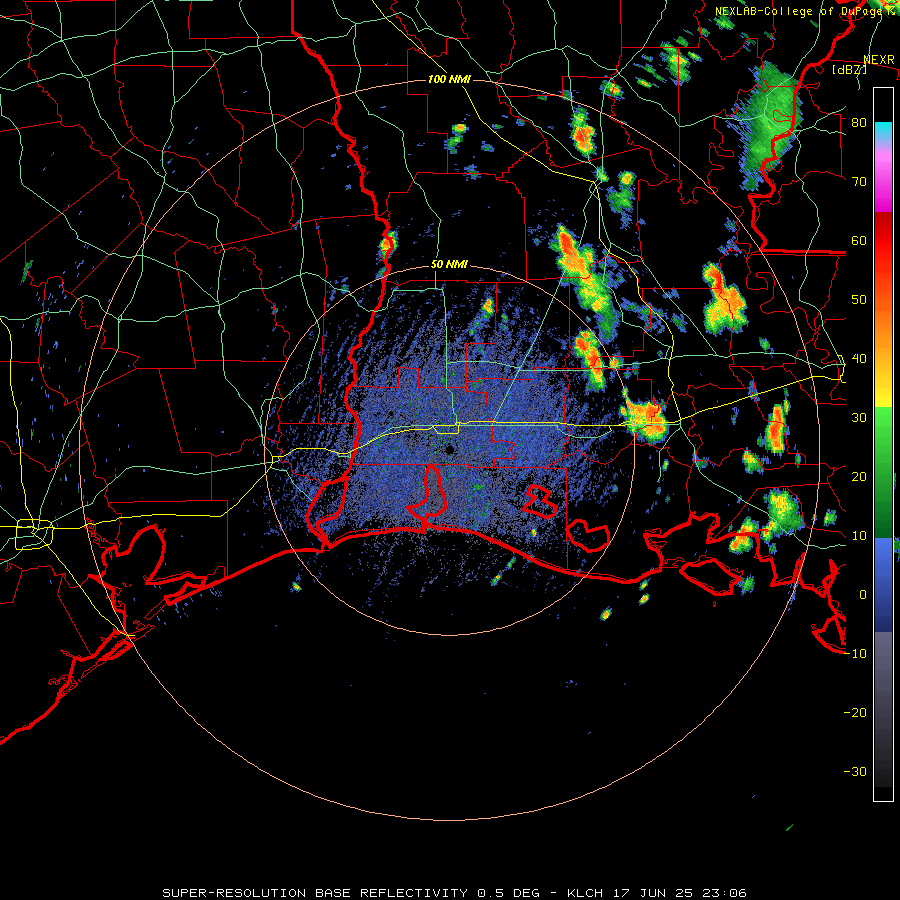
Task: Click the KLCH radar site center dot
Action: pyautogui.click(x=449, y=449)
